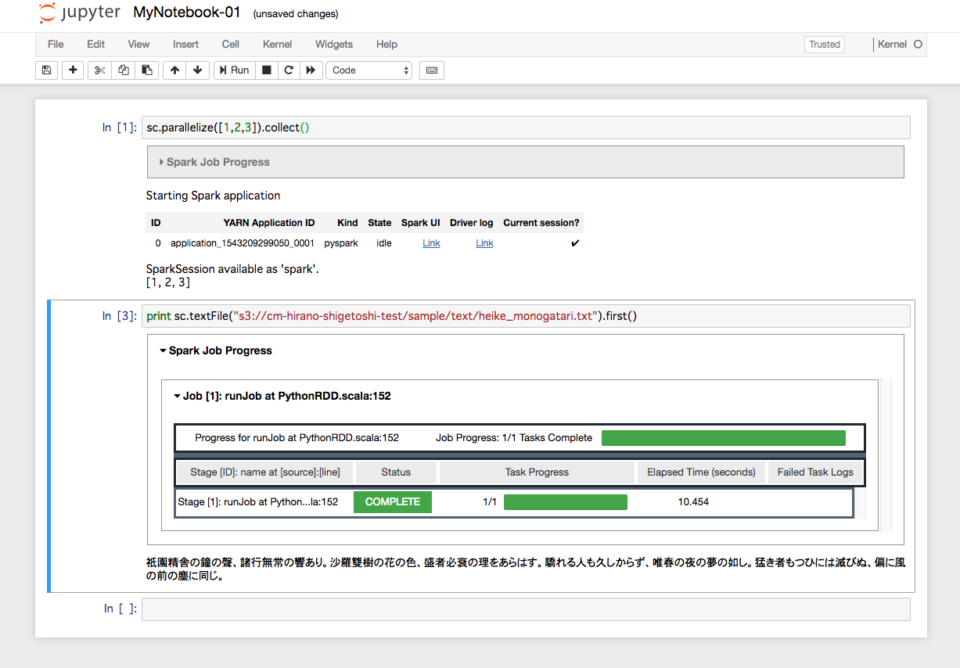Move the selected cell up

tap(174, 70)
